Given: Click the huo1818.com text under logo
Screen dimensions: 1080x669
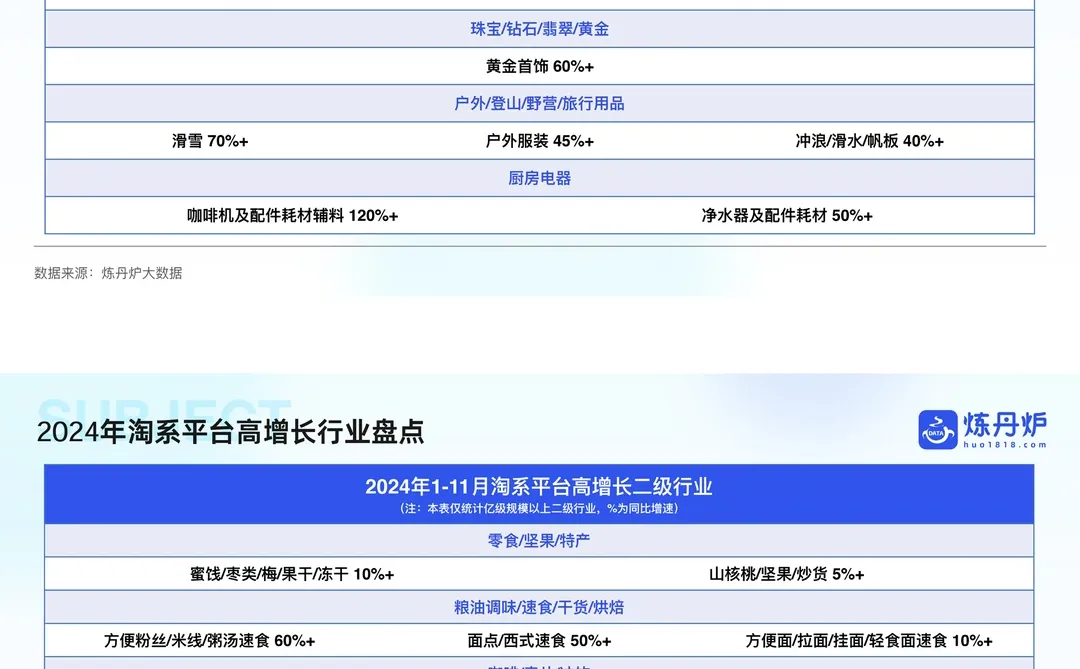Looking at the screenshot, I should (1005, 445).
